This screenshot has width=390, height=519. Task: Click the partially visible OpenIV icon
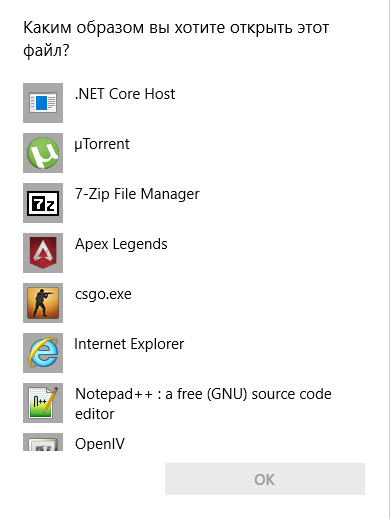[43, 442]
